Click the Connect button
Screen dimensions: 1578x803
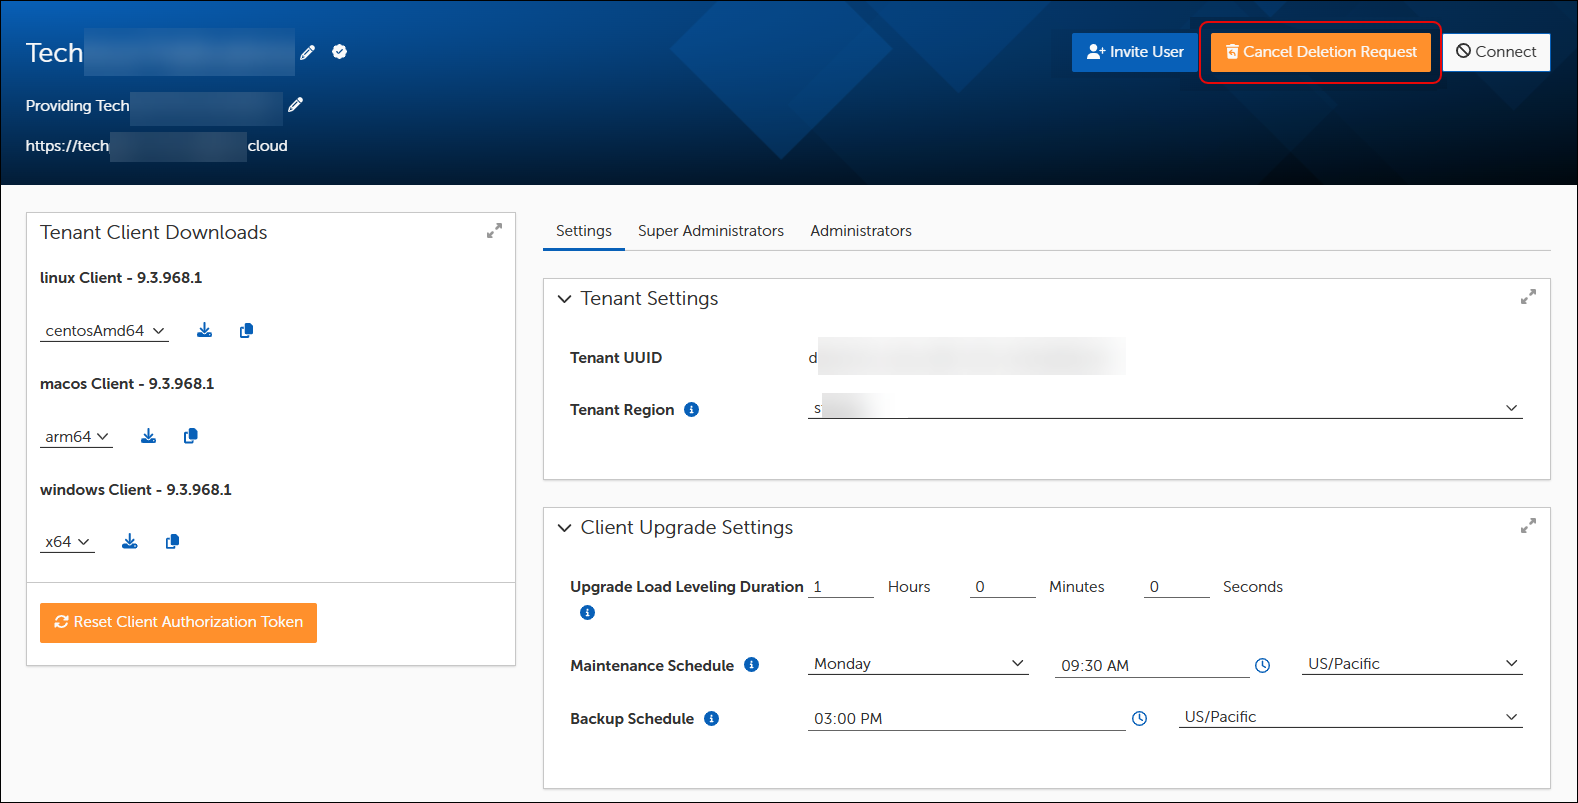(1496, 52)
